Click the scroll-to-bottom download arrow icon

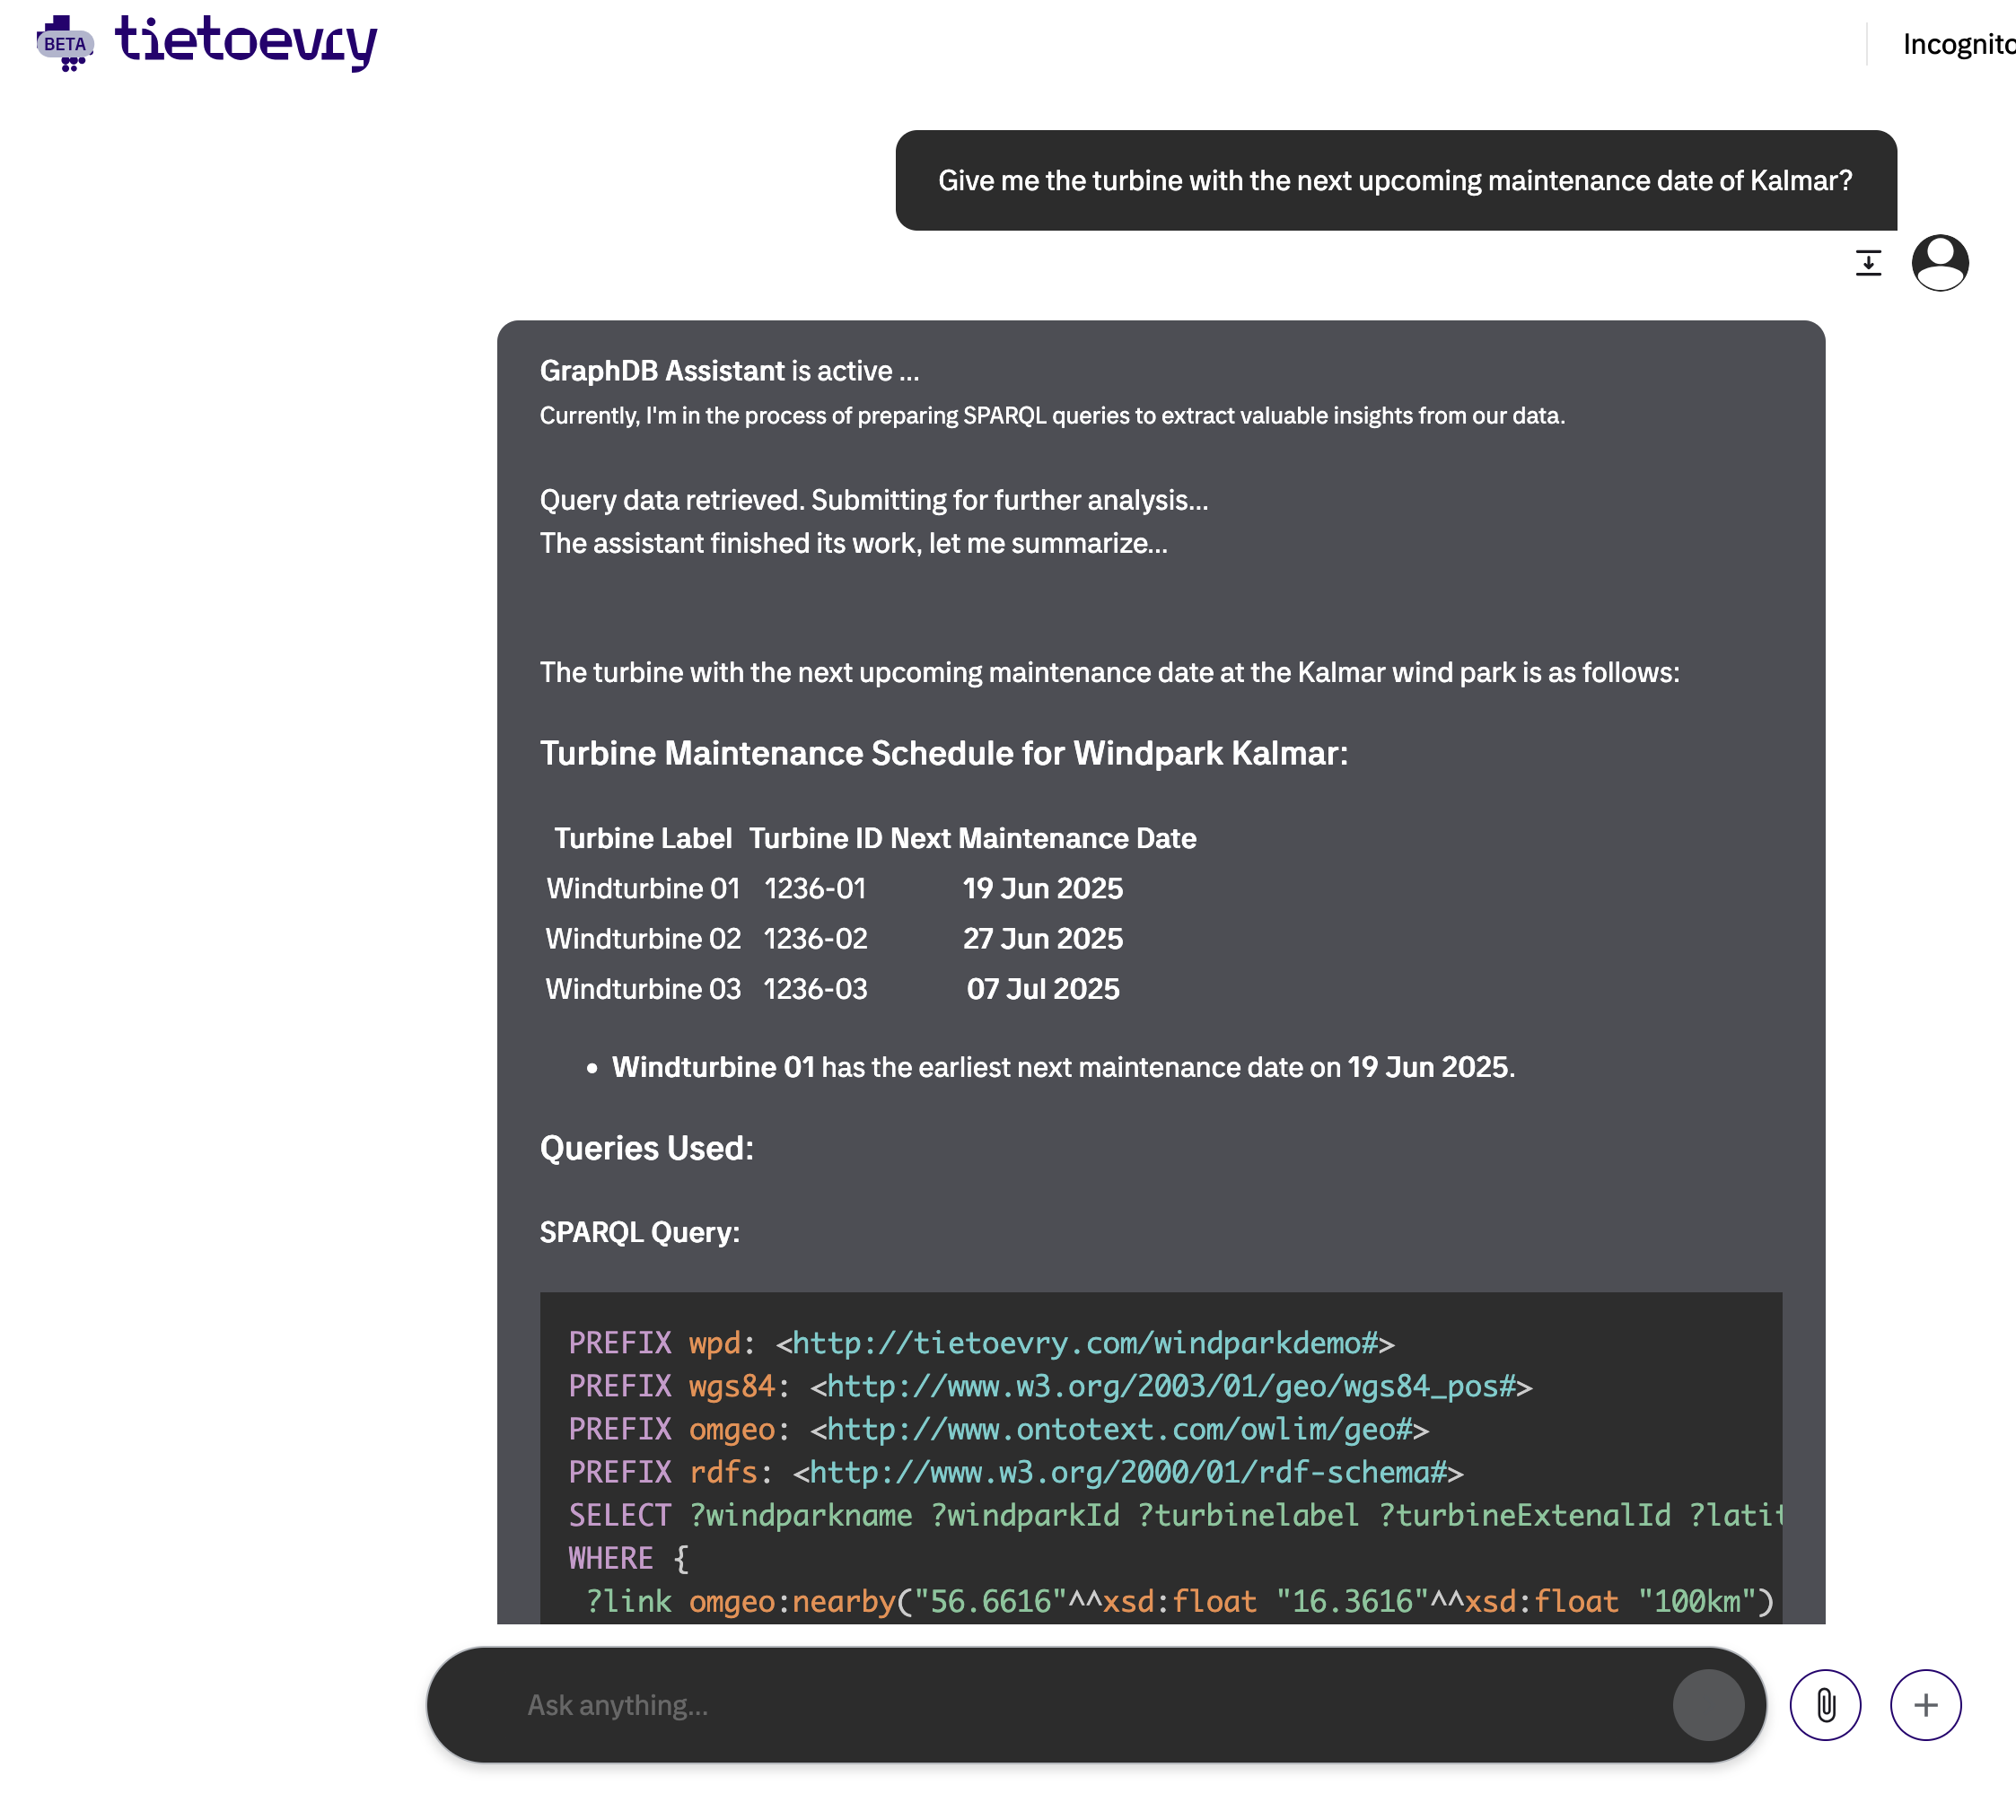pyautogui.click(x=1868, y=263)
